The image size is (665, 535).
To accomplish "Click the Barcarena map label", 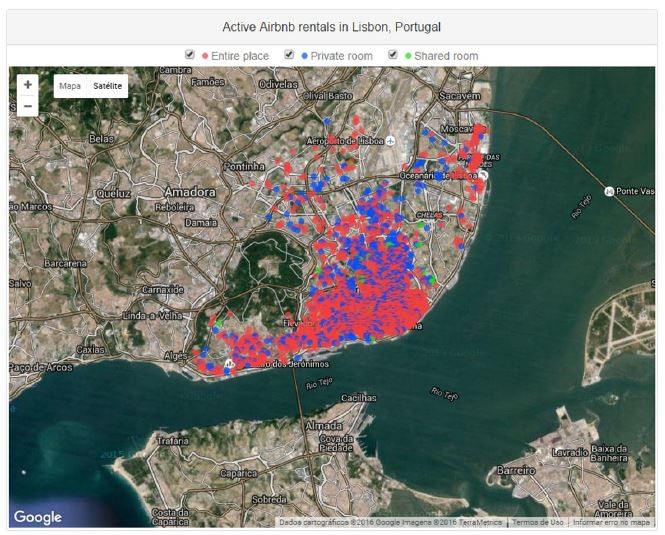I will (65, 263).
